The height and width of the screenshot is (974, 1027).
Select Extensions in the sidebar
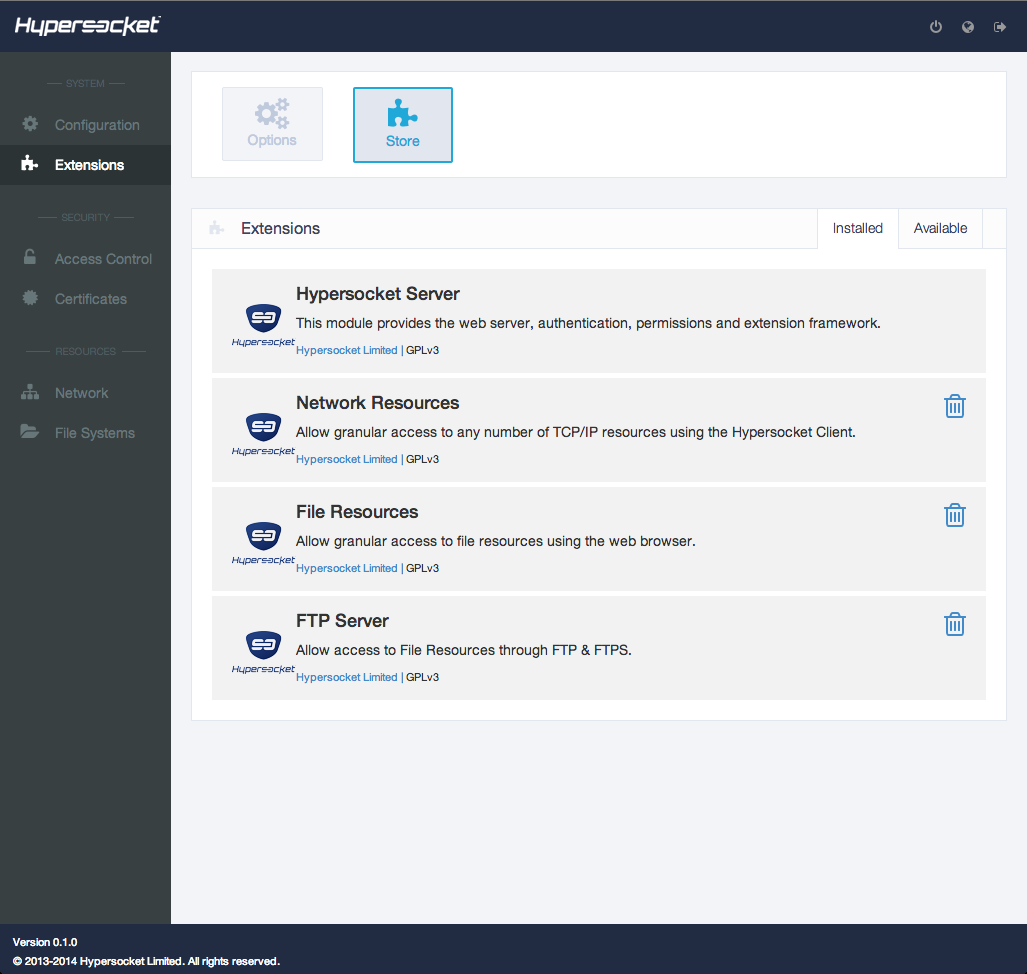(85, 164)
